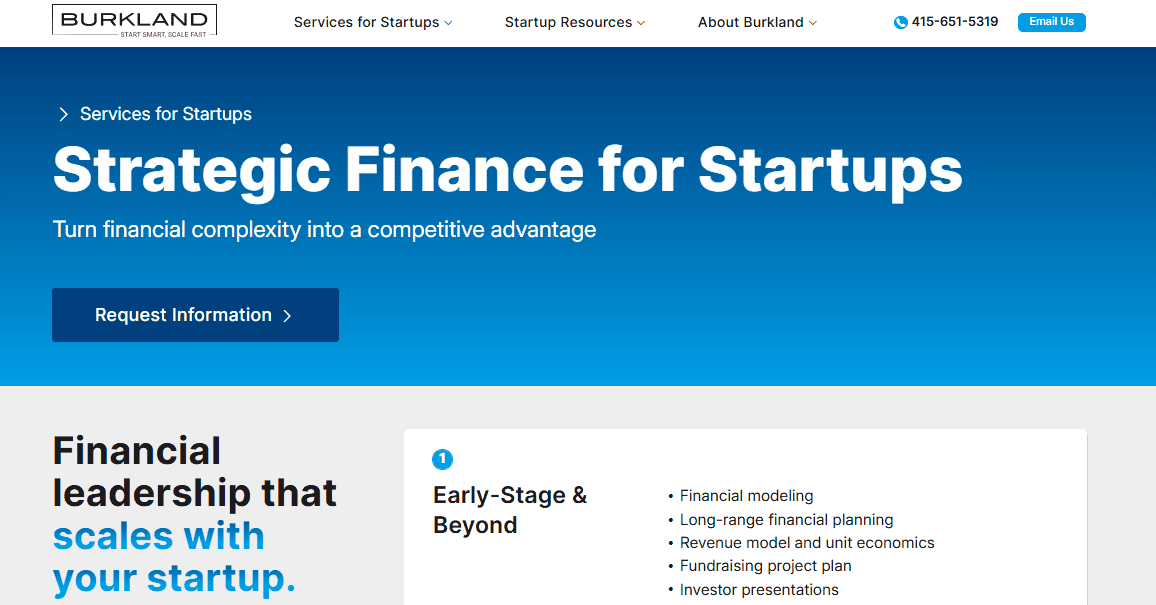Image resolution: width=1156 pixels, height=605 pixels.
Task: Open the Startup Resources nav menu
Action: (x=568, y=22)
